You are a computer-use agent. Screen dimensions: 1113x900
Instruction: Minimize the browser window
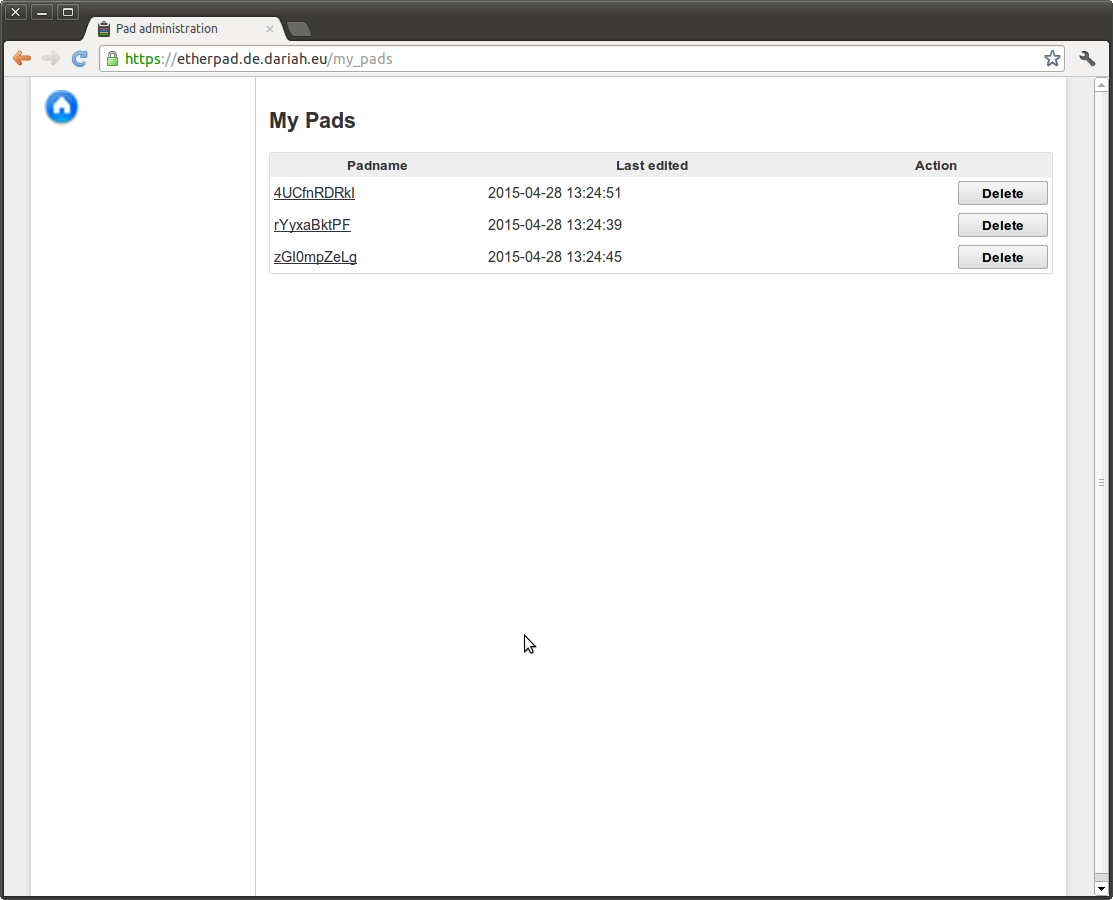point(42,12)
